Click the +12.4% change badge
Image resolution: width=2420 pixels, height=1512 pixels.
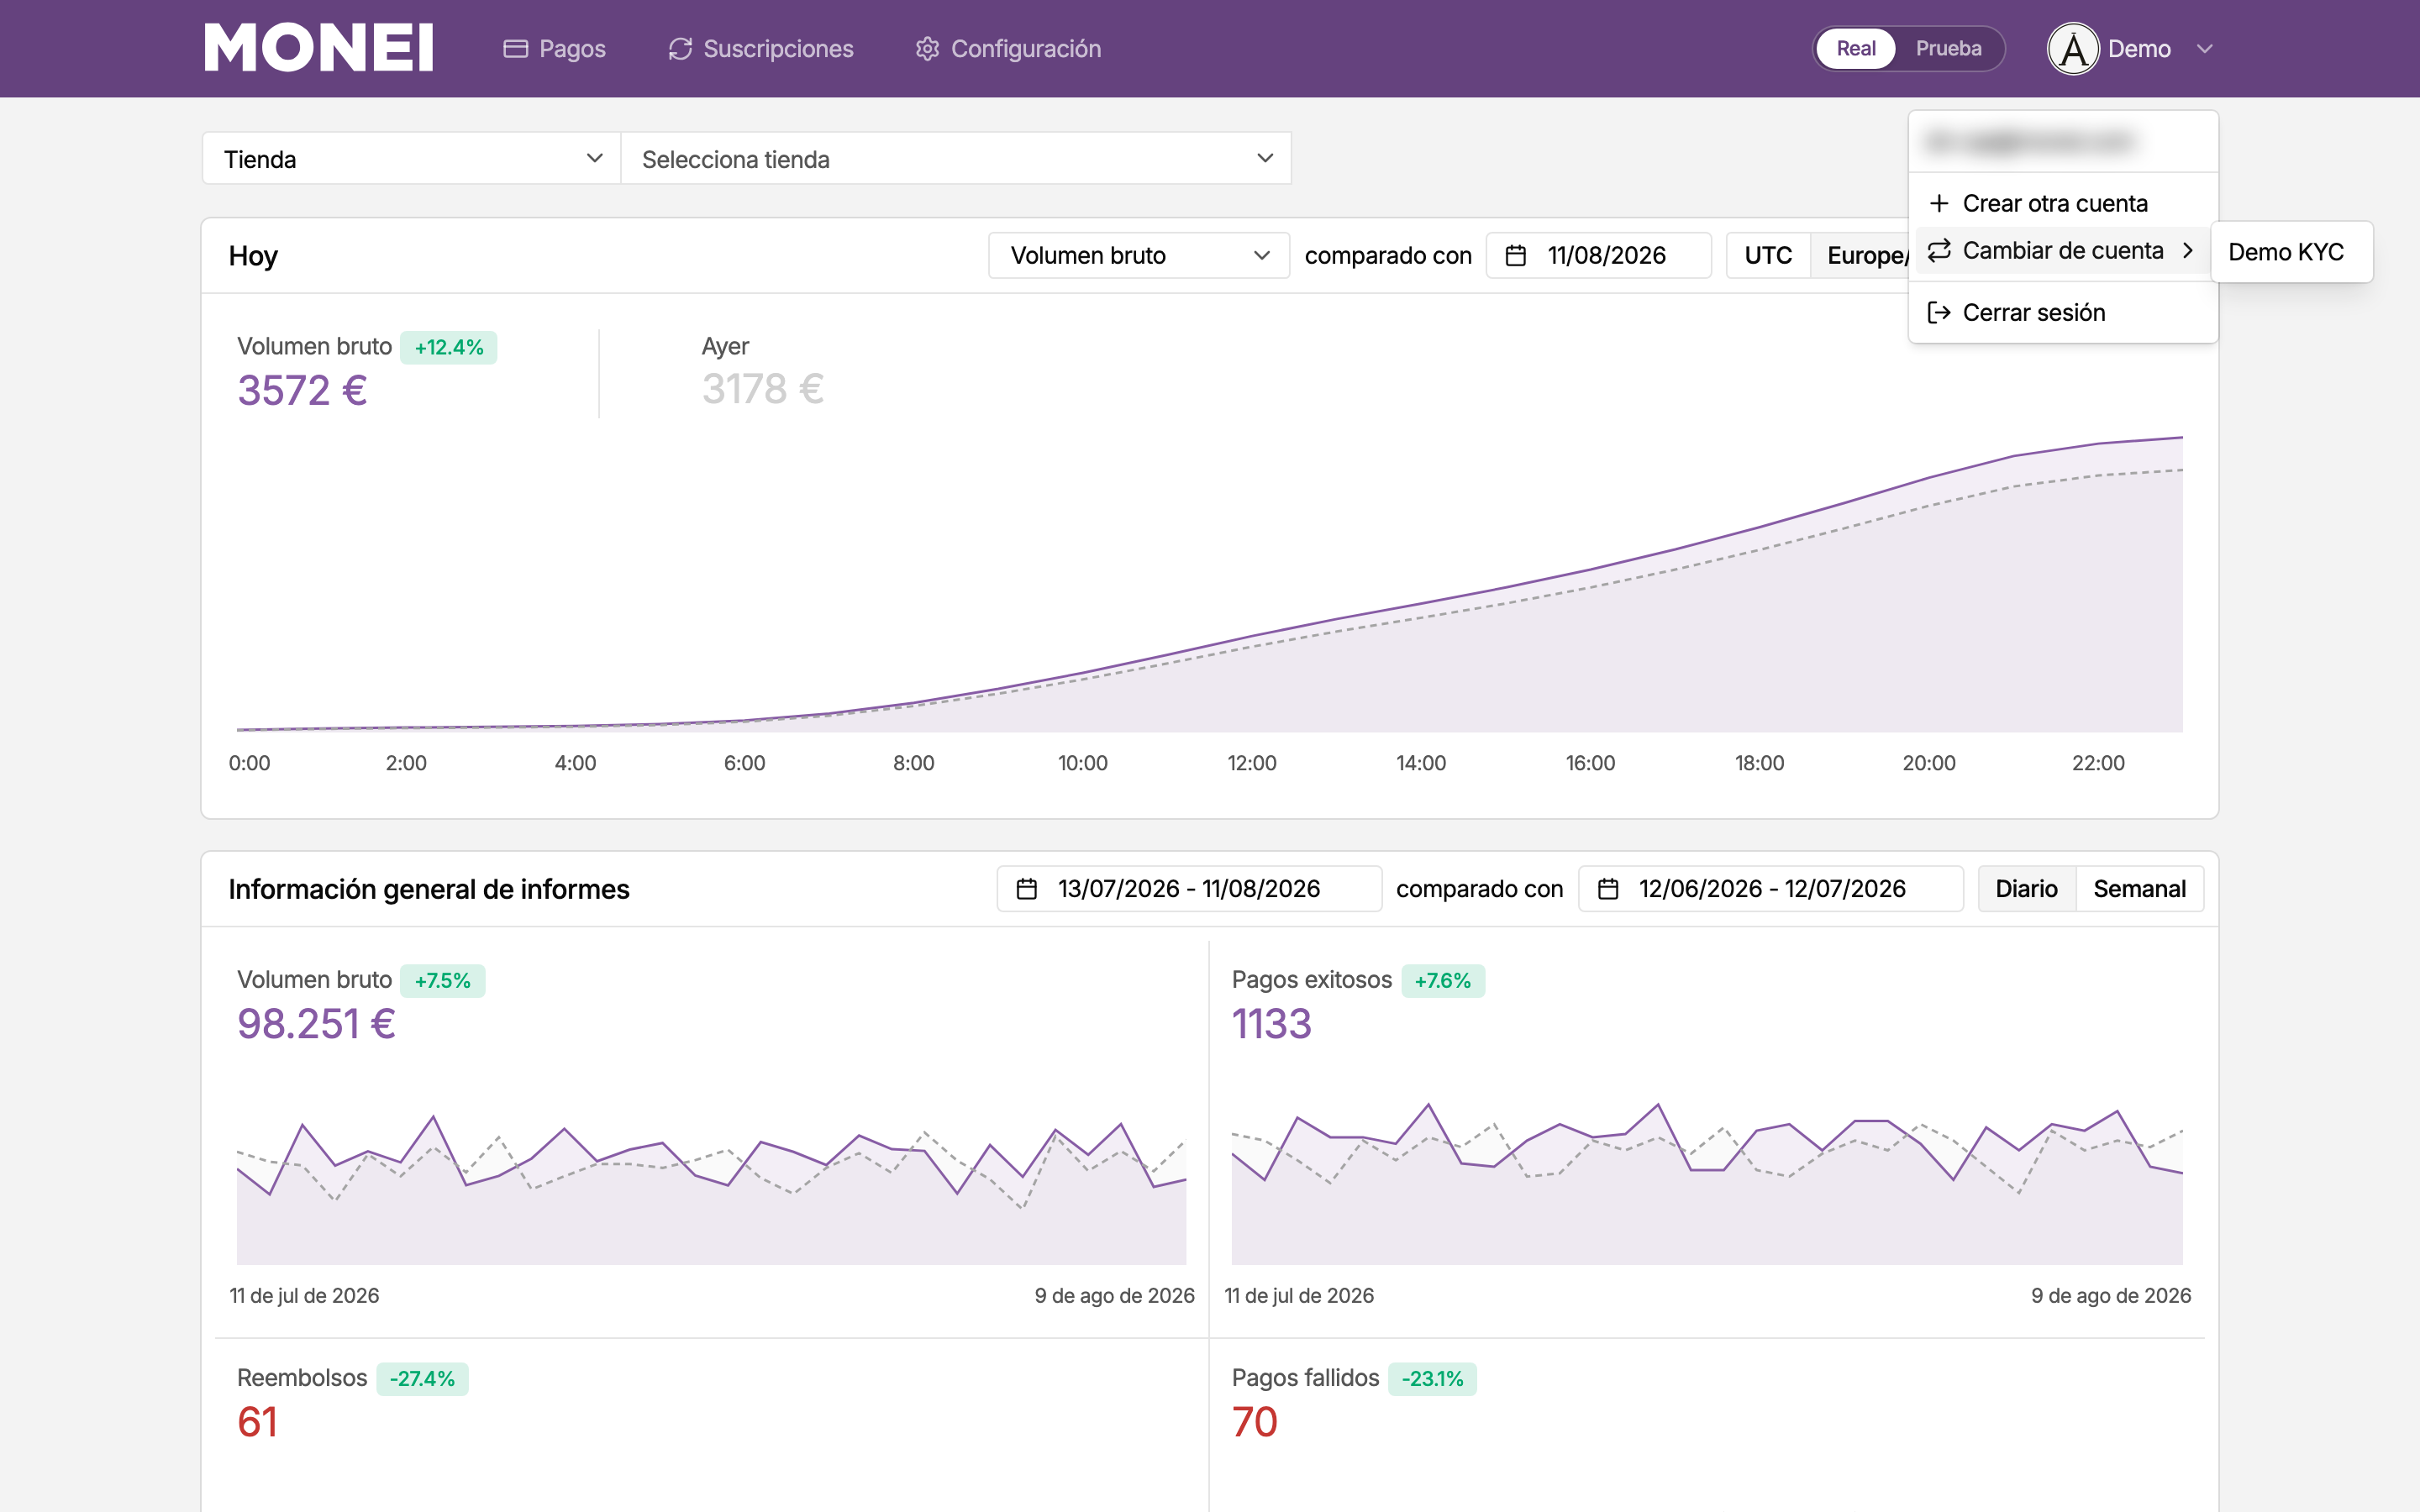(449, 348)
